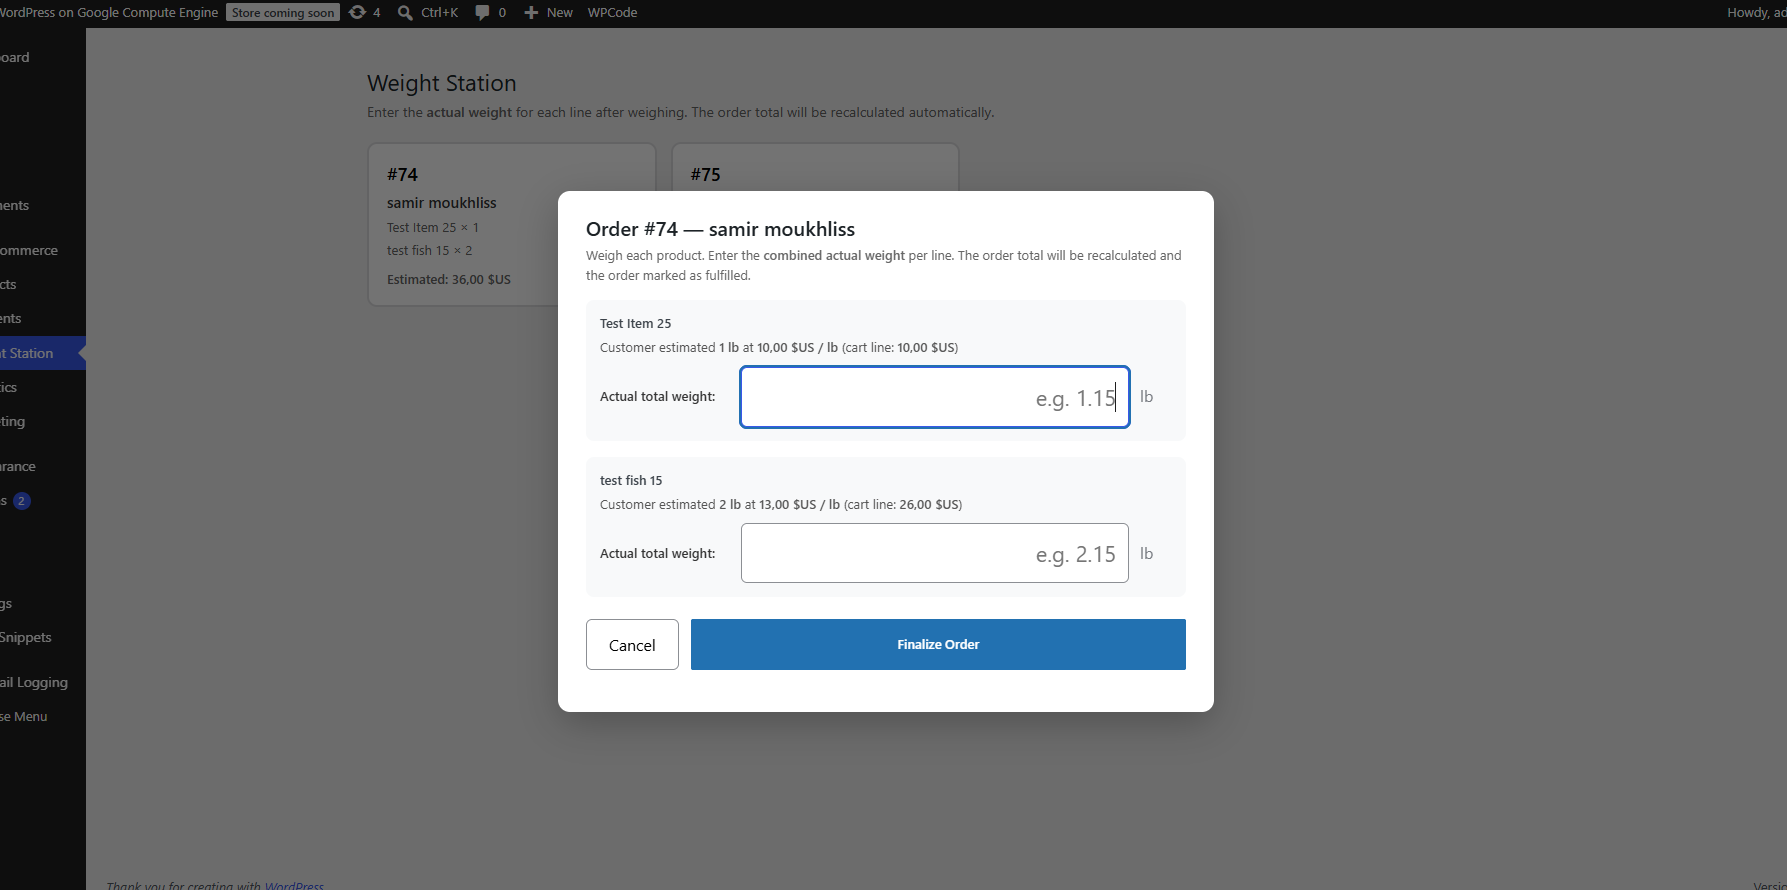The image size is (1787, 890).
Task: Click the #74 order card number
Action: (402, 174)
